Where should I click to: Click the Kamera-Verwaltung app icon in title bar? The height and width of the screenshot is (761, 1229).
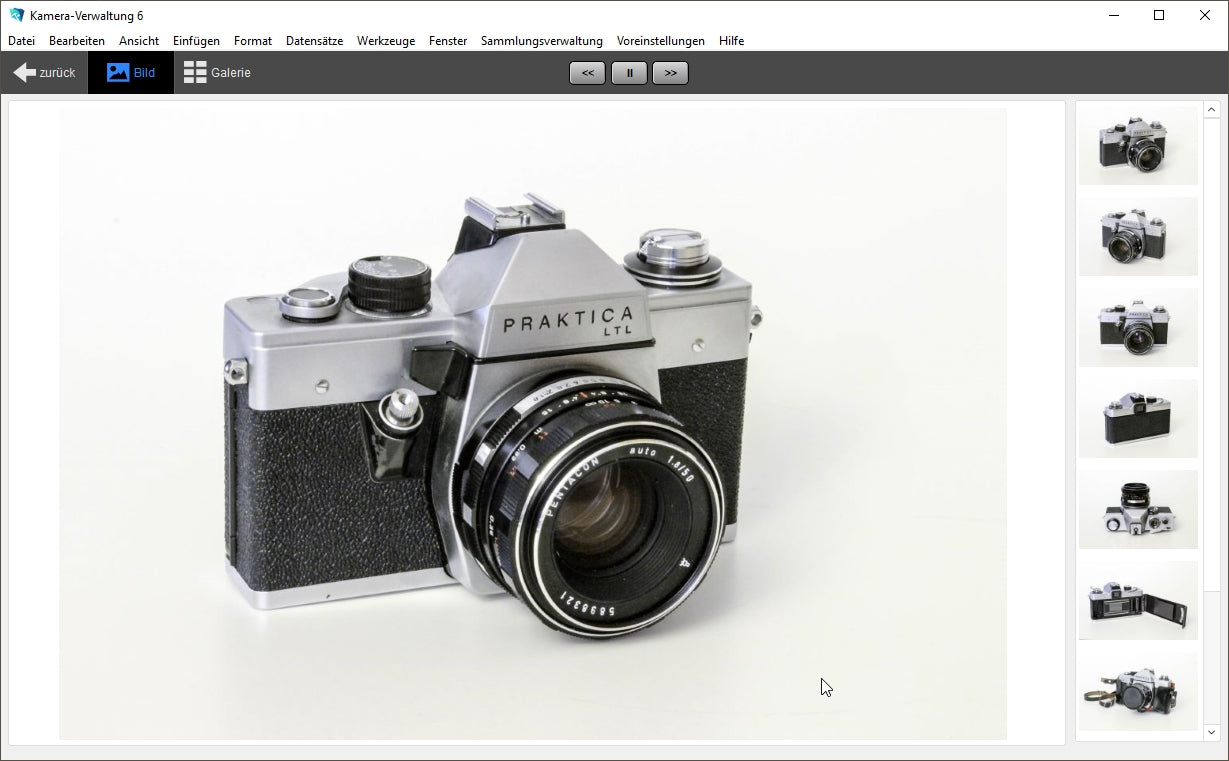pyautogui.click(x=16, y=15)
